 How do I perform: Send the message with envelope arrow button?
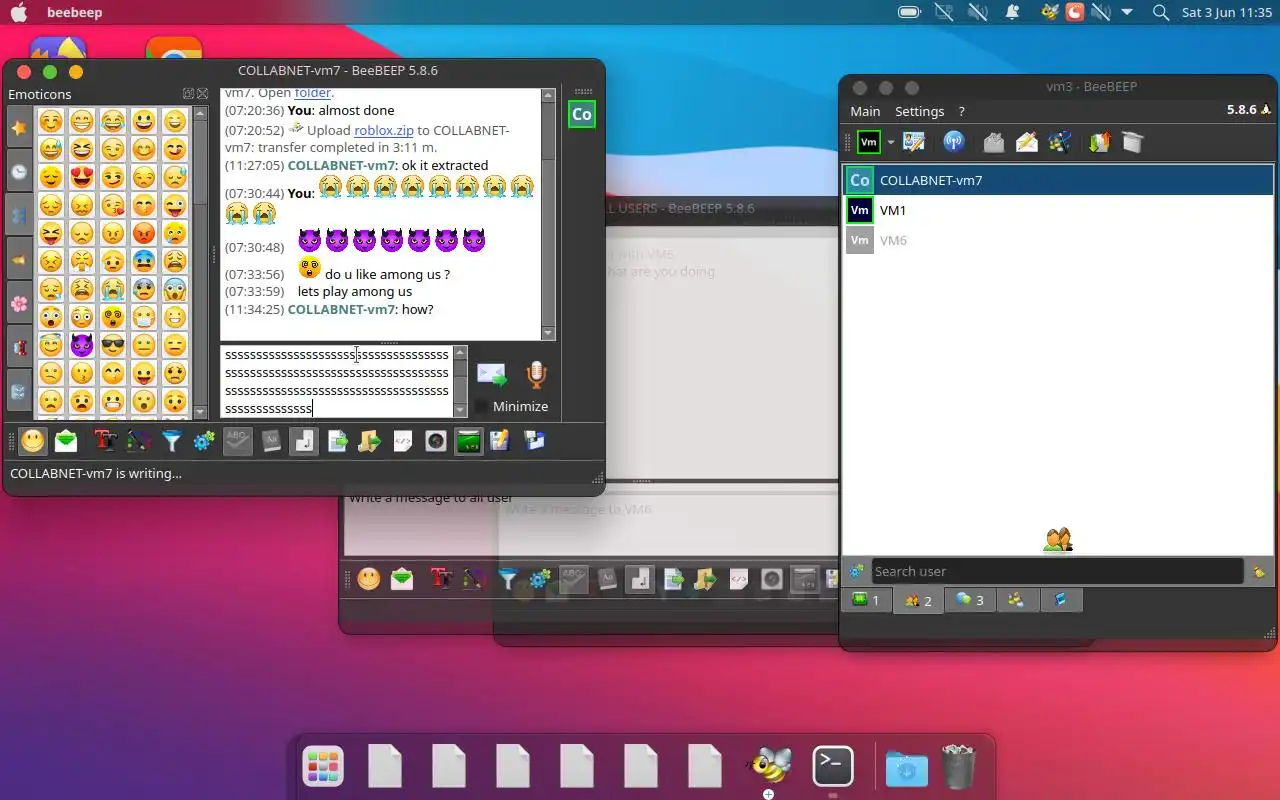click(491, 375)
